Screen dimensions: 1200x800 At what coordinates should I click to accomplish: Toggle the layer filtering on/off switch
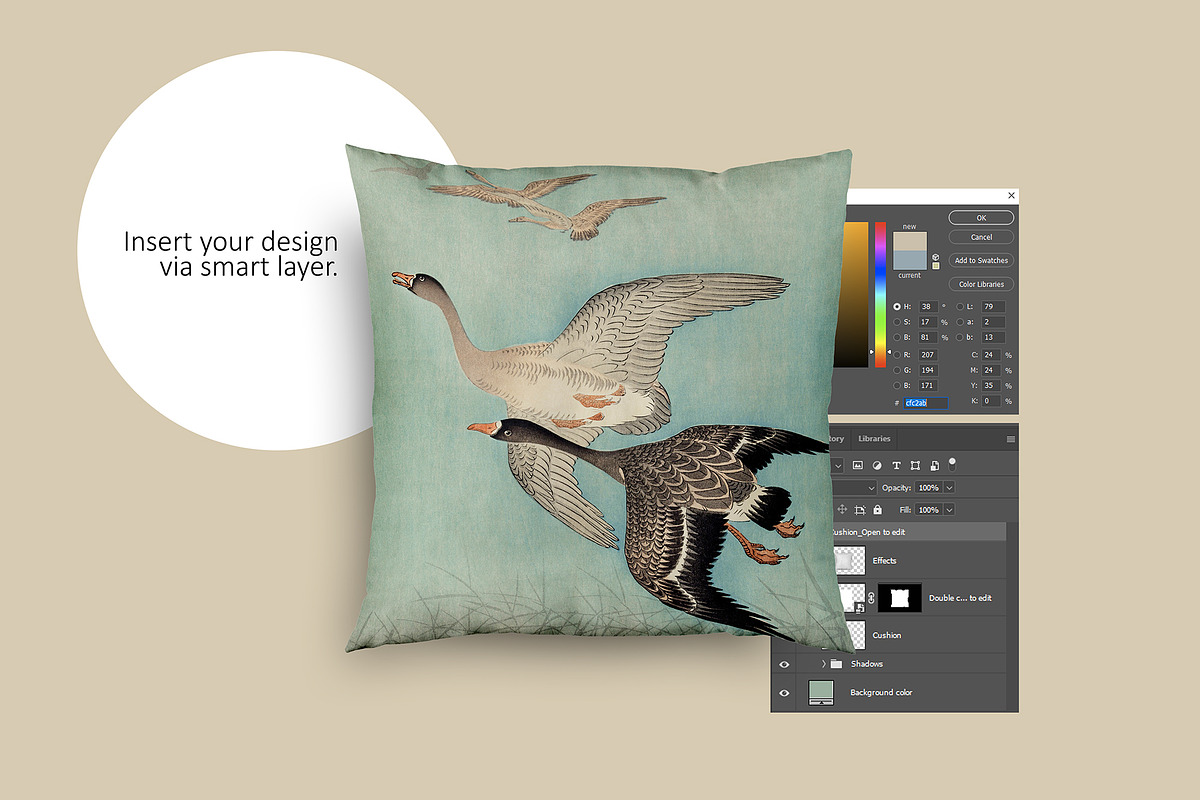tap(952, 465)
